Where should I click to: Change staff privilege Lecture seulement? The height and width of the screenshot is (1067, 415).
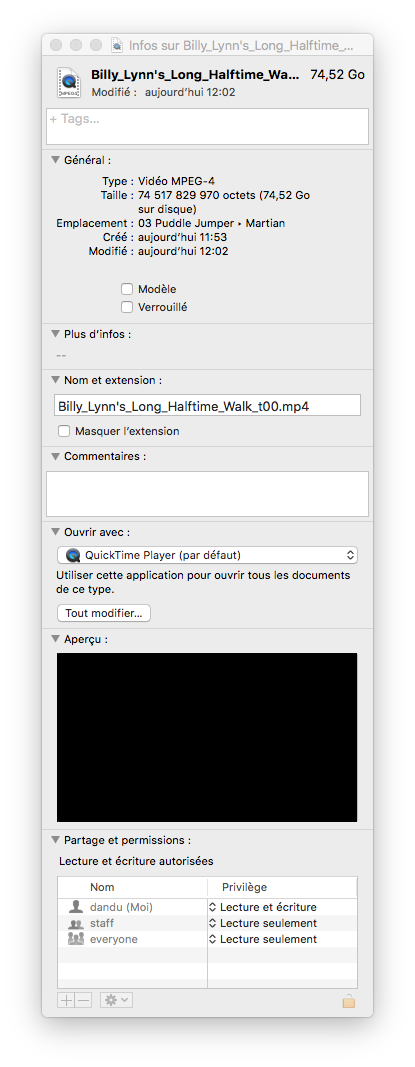[x=263, y=923]
